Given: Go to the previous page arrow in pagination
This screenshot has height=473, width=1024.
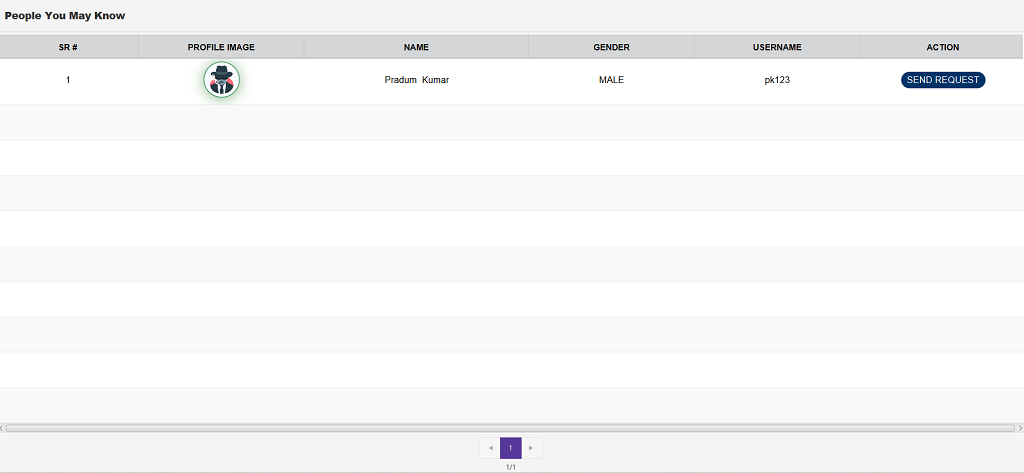Looking at the screenshot, I should (x=490, y=448).
